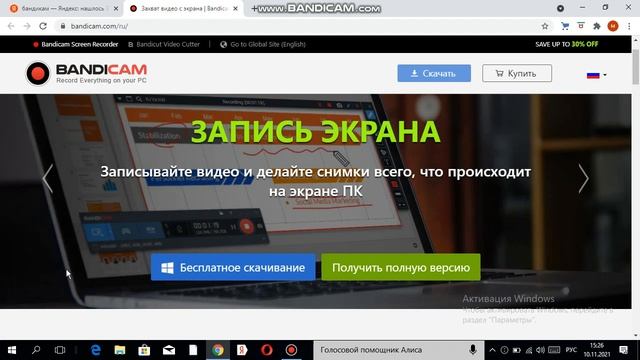Screen dimensions: 640x360
Task: Go to previous slide with left arrow
Action: (x=48, y=178)
